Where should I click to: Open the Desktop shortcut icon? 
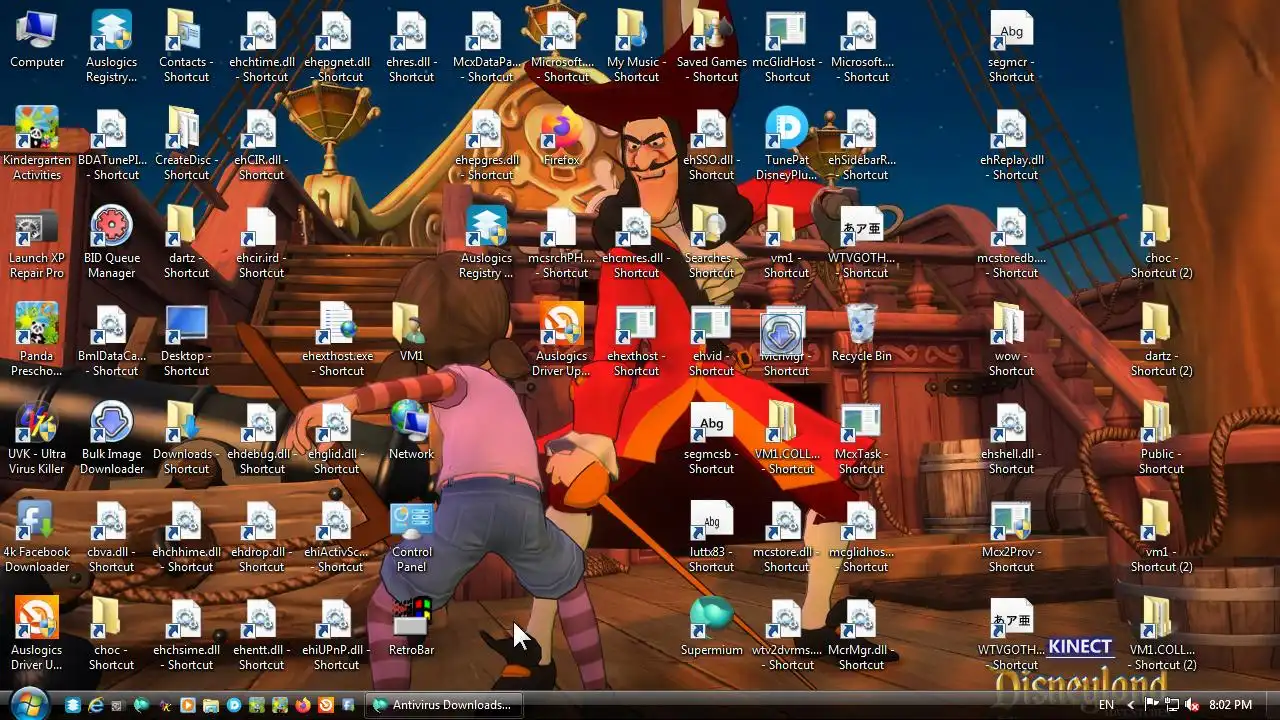tap(186, 341)
